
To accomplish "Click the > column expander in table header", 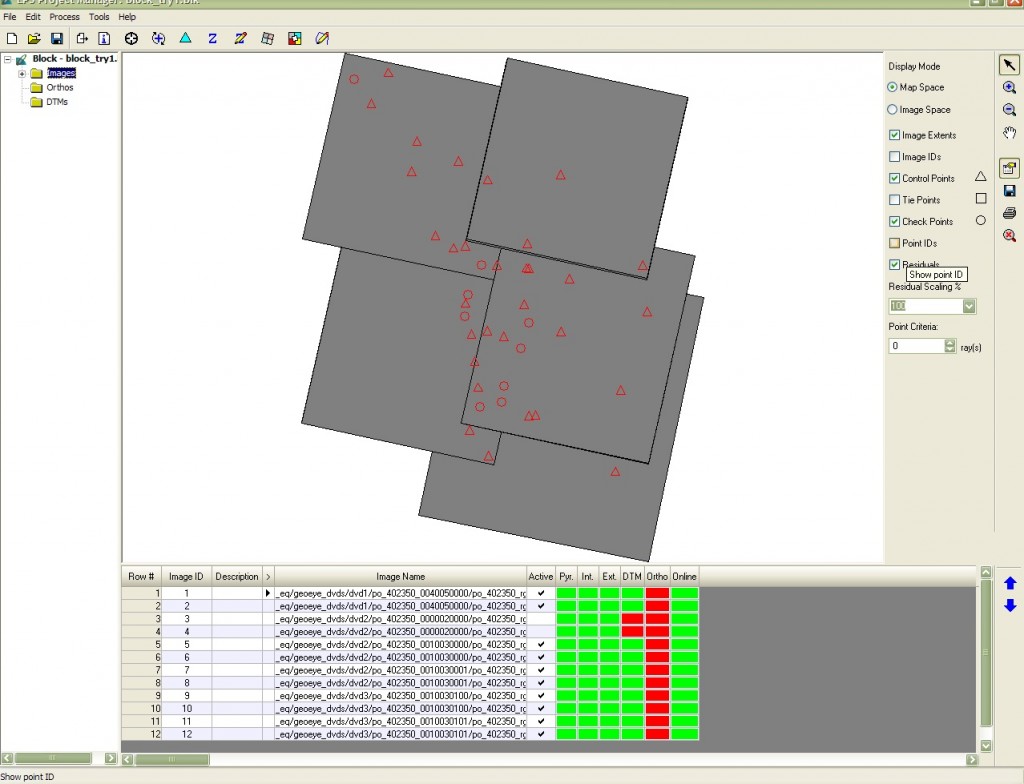I will [x=268, y=577].
